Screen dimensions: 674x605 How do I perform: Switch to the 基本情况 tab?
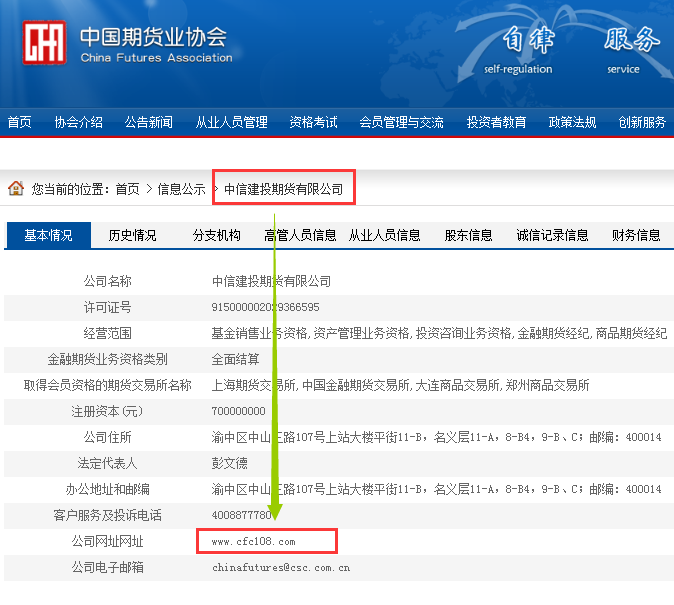tap(48, 235)
